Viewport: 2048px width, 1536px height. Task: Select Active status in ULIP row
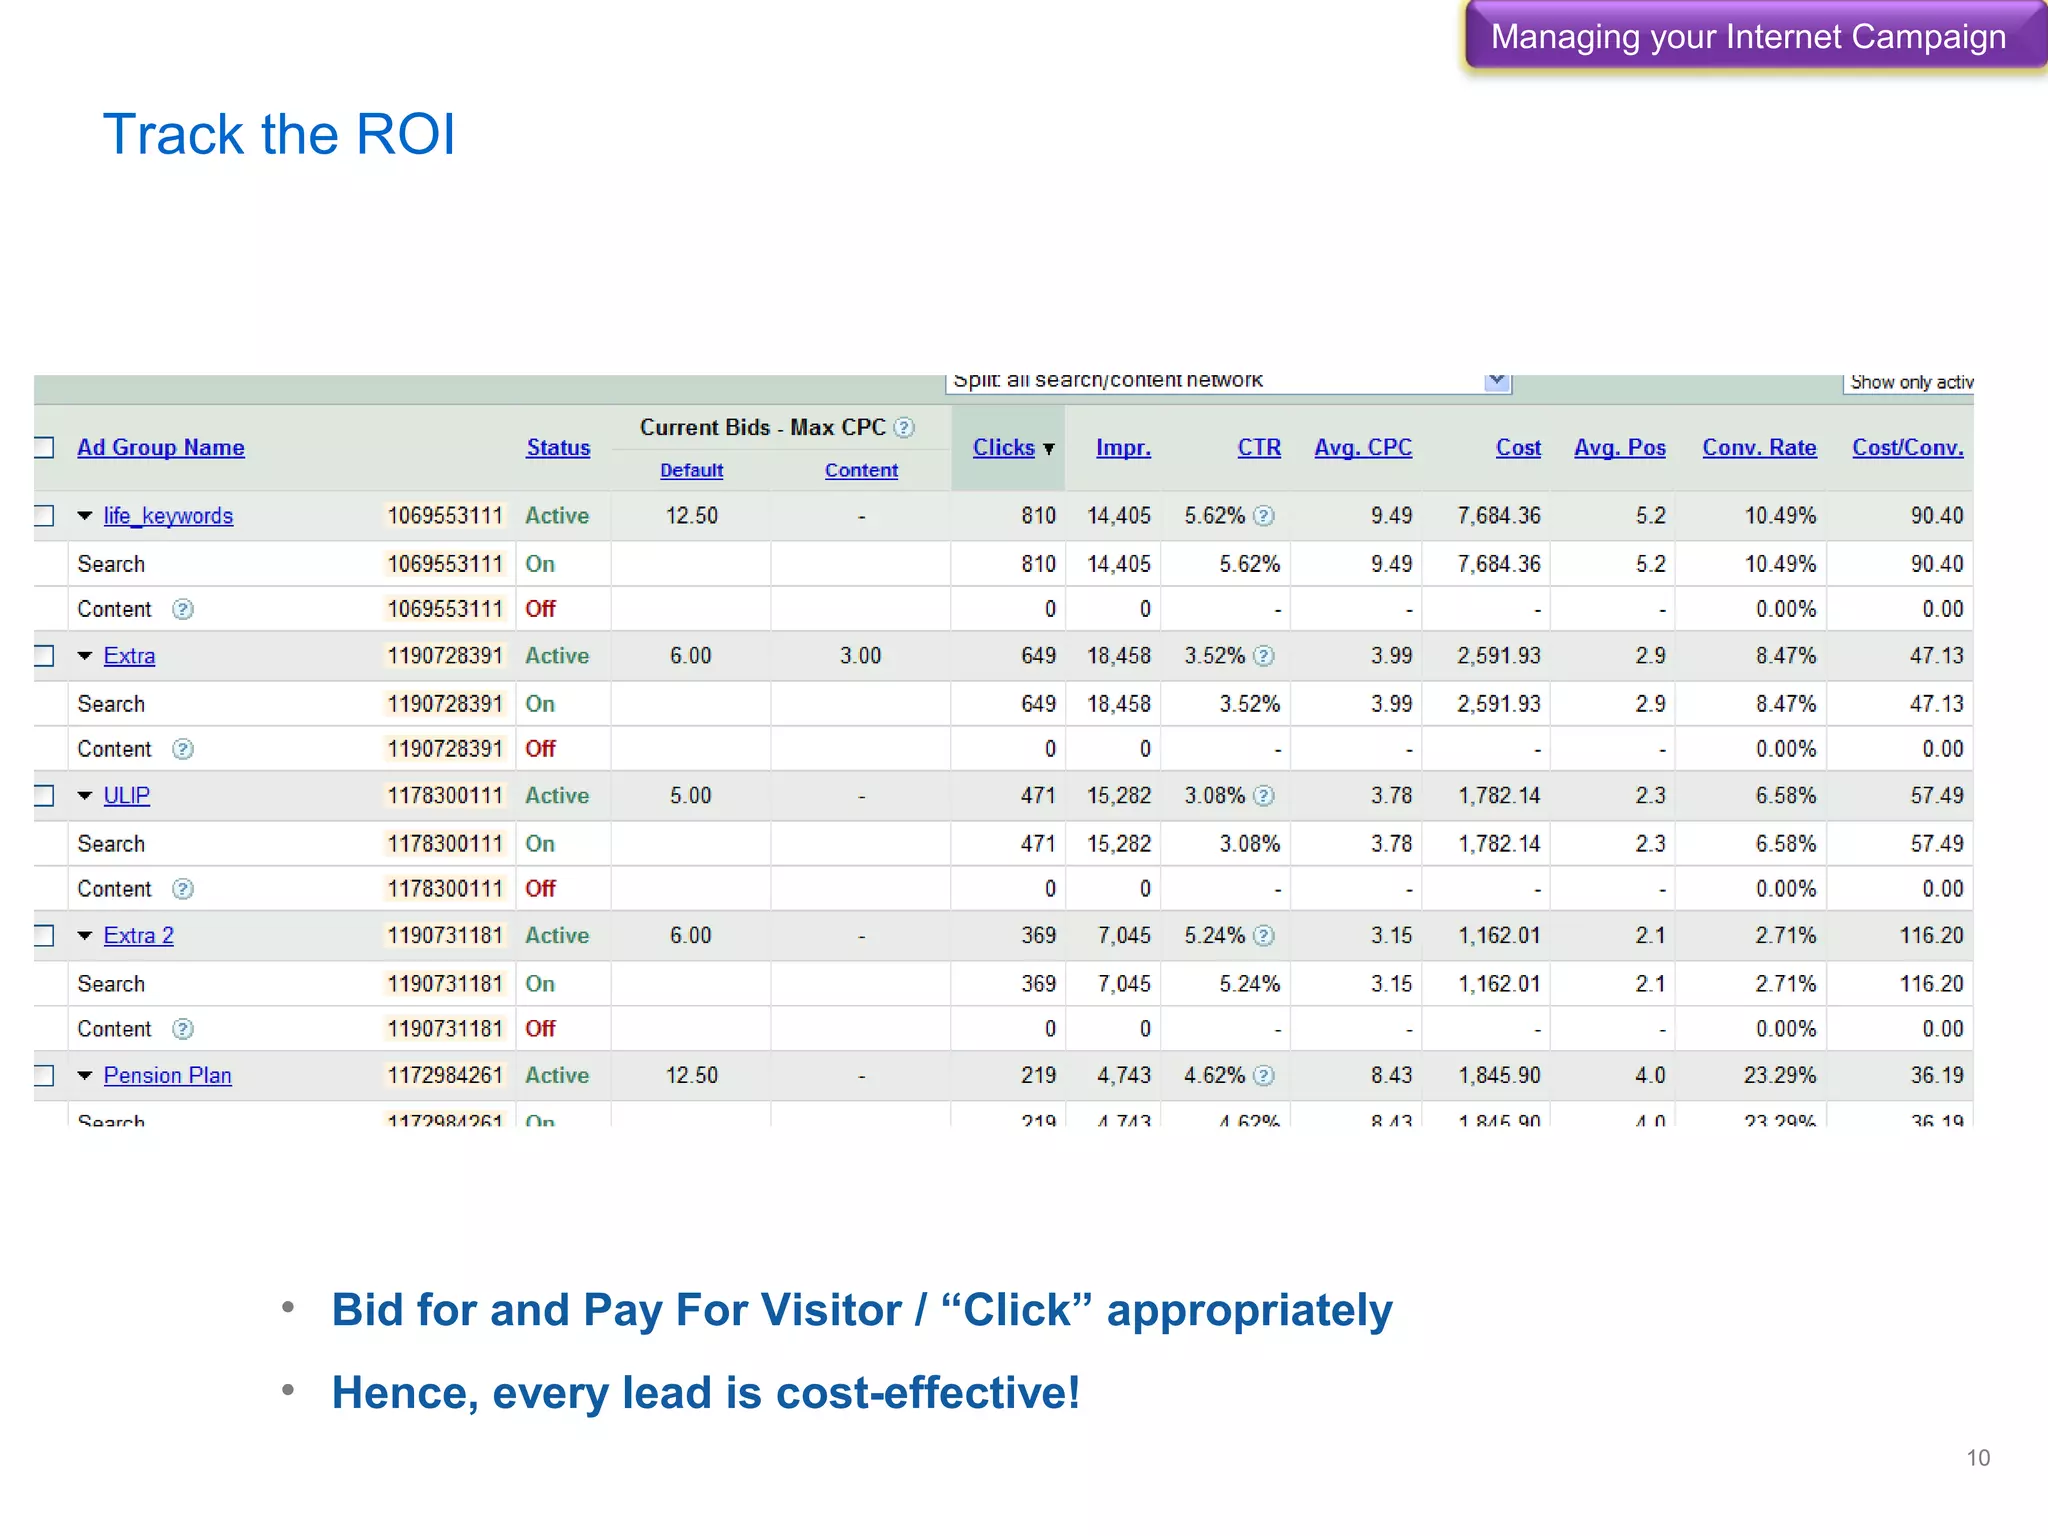click(557, 796)
